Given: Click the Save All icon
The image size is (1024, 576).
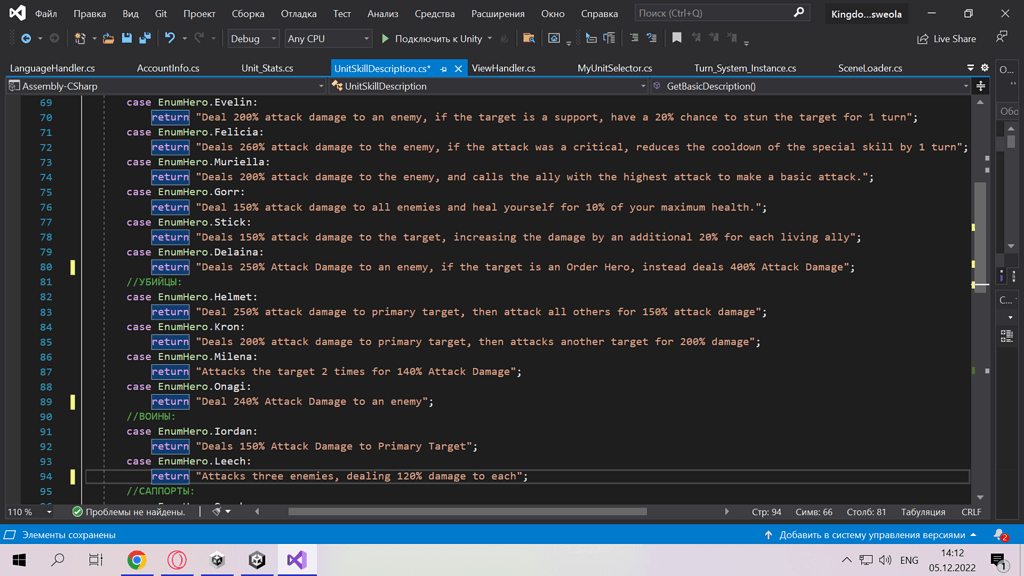Looking at the screenshot, I should (144, 39).
